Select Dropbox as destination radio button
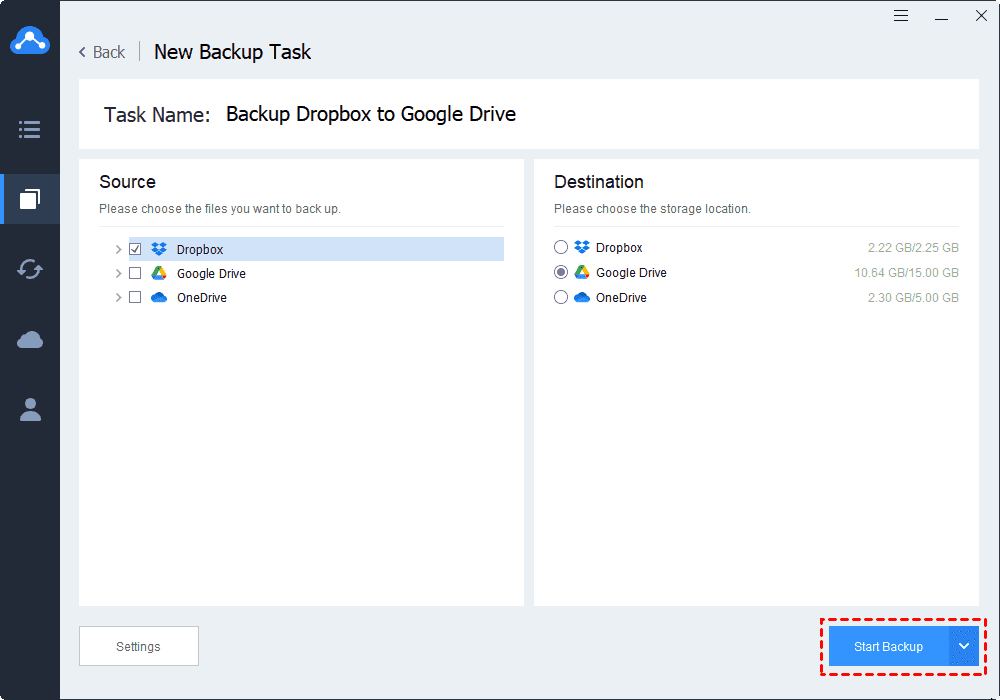1000x700 pixels. coord(561,247)
